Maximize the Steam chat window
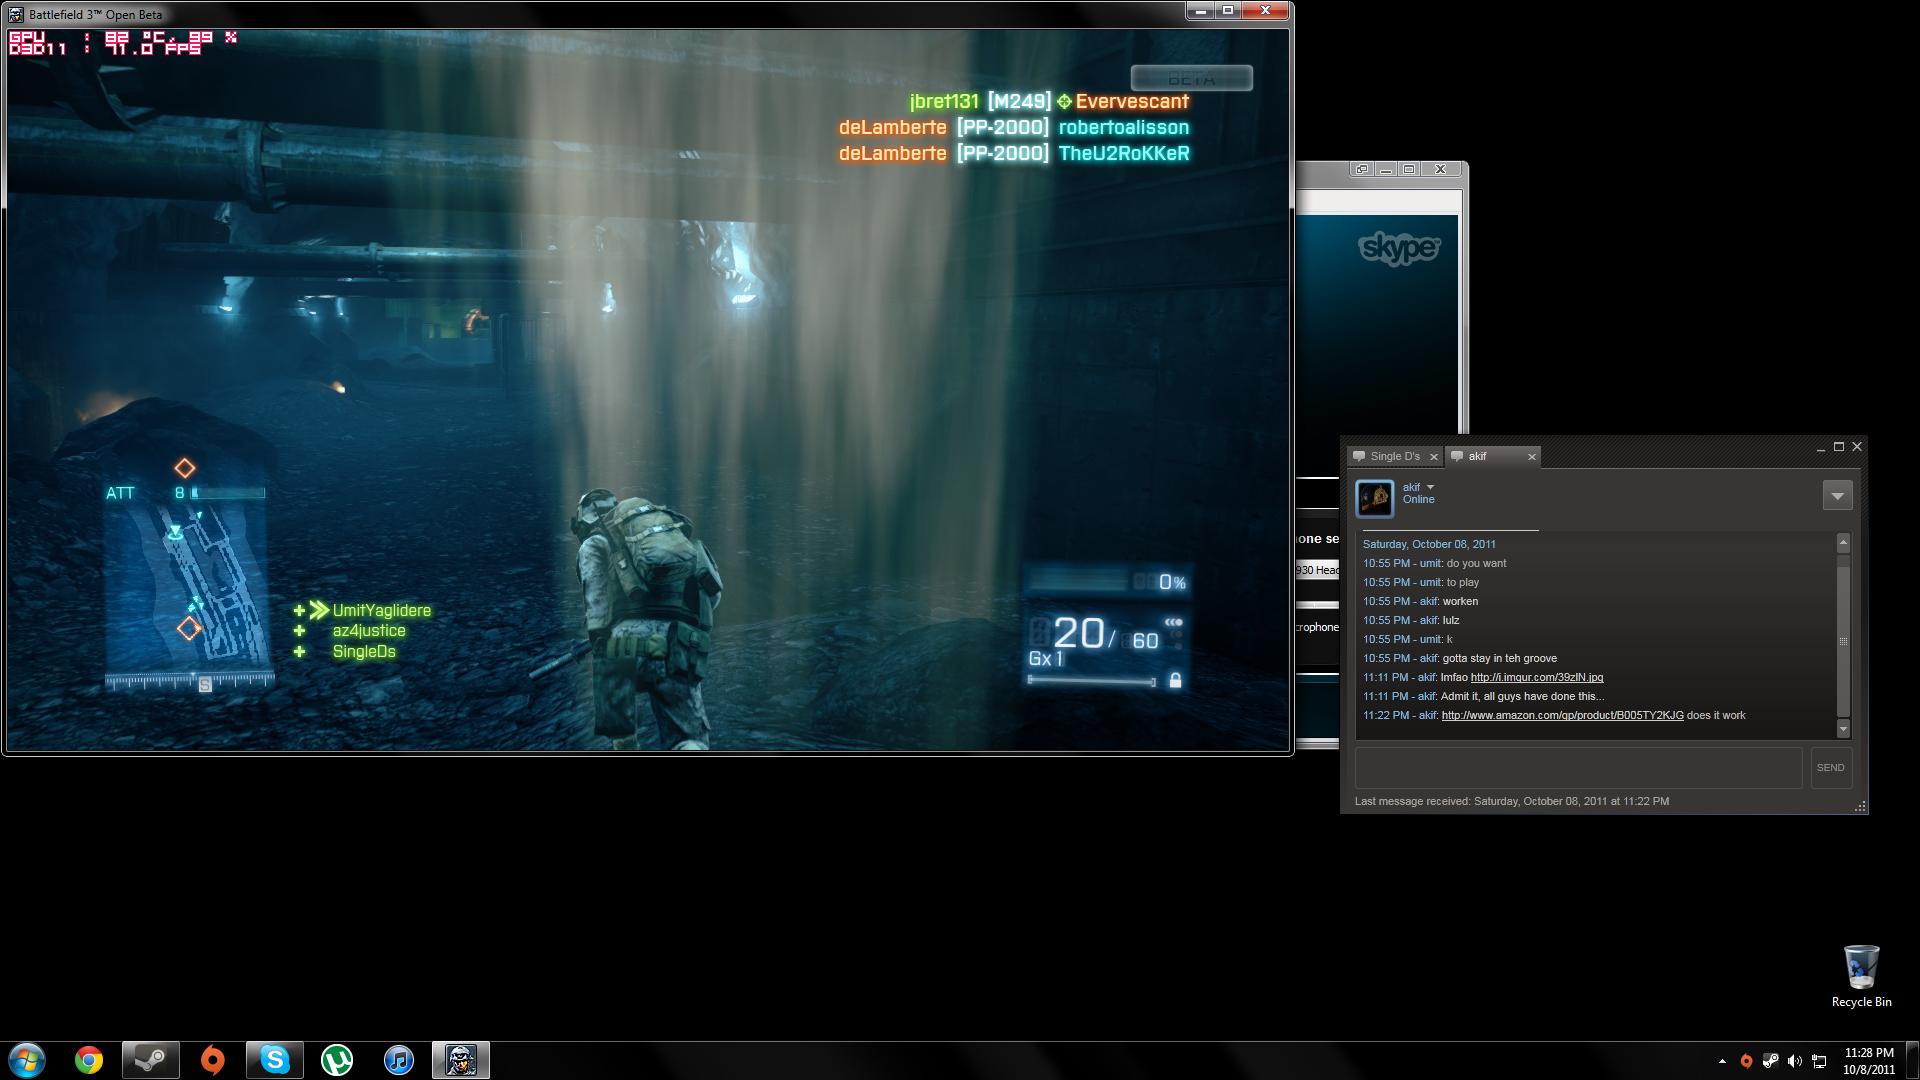This screenshot has width=1920, height=1080. point(1838,447)
